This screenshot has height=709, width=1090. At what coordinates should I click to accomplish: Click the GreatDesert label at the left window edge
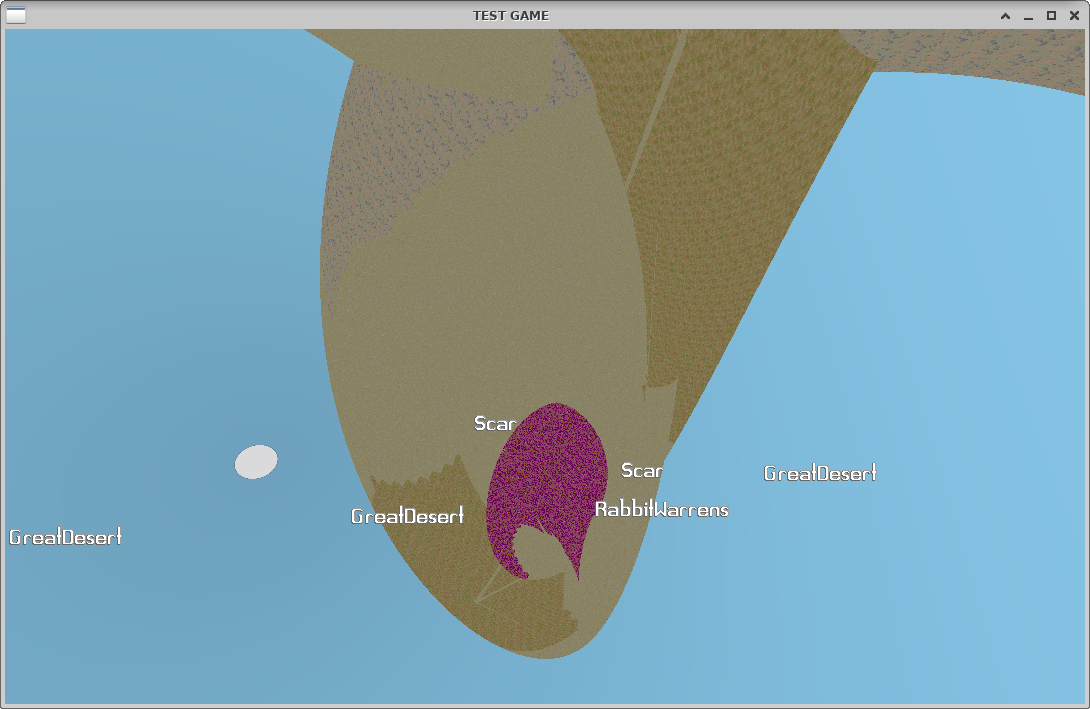tap(65, 537)
